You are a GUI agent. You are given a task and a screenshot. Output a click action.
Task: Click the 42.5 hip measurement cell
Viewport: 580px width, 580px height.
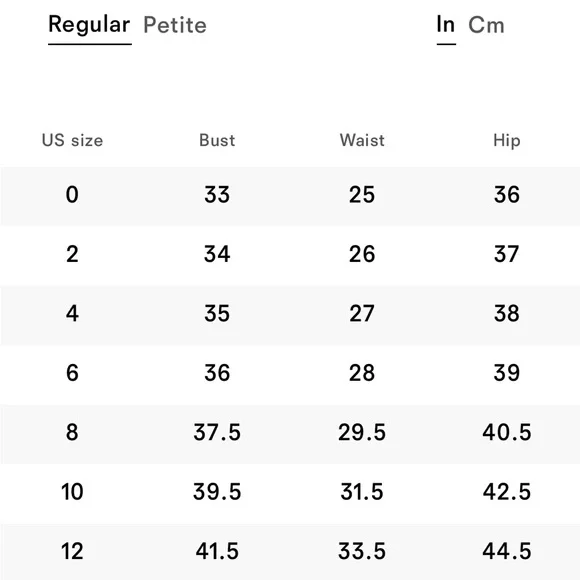[507, 492]
